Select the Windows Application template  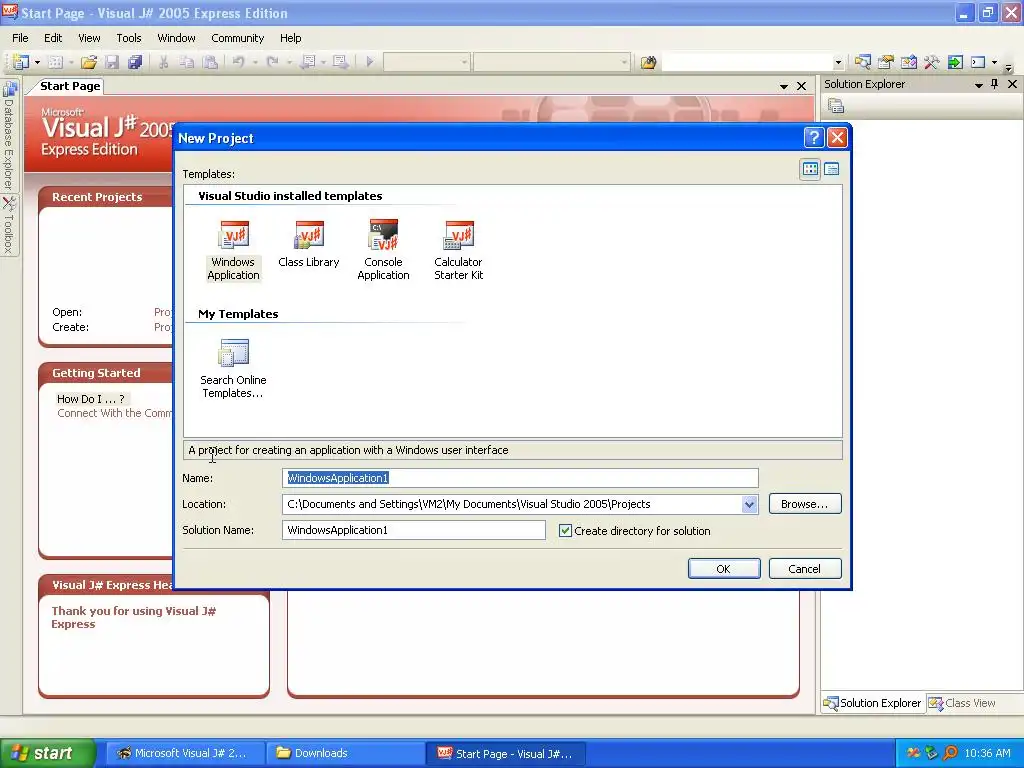(x=233, y=250)
